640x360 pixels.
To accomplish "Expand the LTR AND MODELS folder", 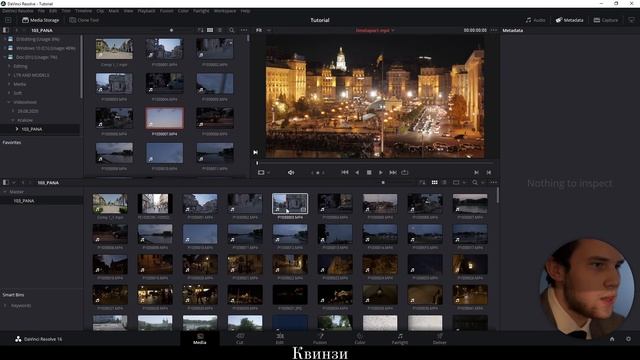I will click(x=9, y=75).
